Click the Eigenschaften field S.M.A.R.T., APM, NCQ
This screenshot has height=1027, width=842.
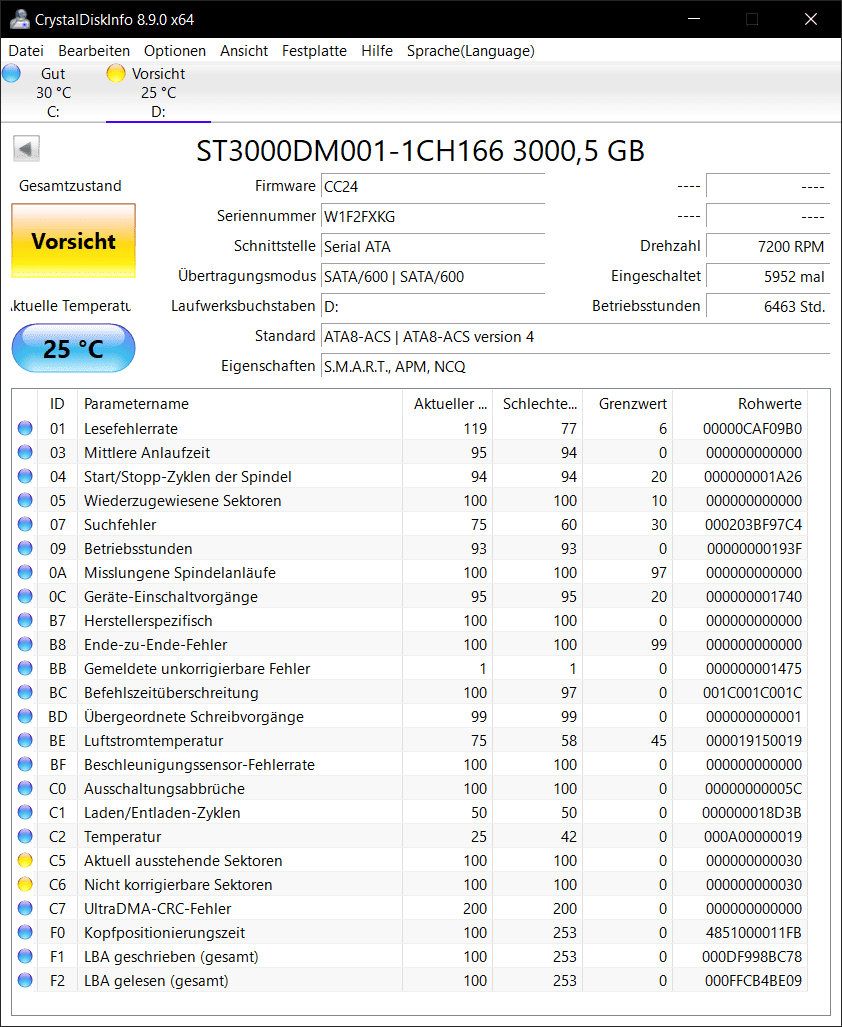pos(576,367)
